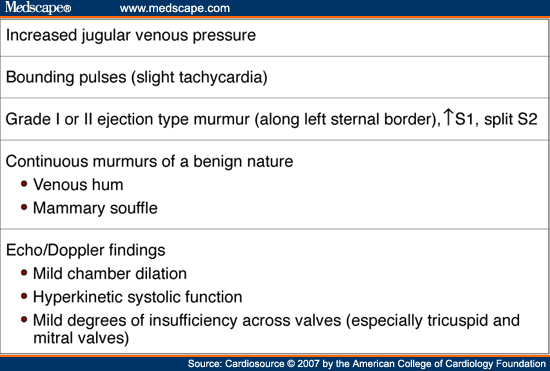Select the Grade I or II ejection murmur row
Viewport: 550px width, 371px height.
pyautogui.click(x=275, y=119)
